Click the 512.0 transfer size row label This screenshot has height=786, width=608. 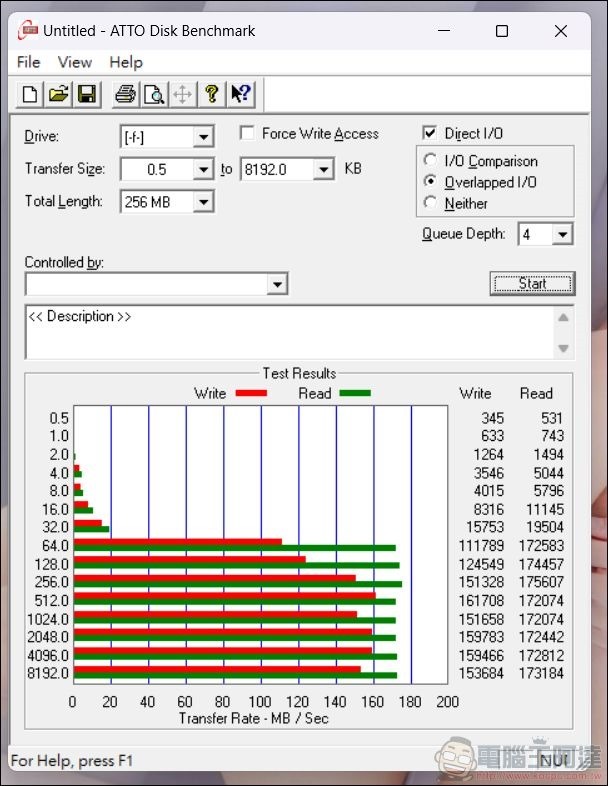[52, 600]
